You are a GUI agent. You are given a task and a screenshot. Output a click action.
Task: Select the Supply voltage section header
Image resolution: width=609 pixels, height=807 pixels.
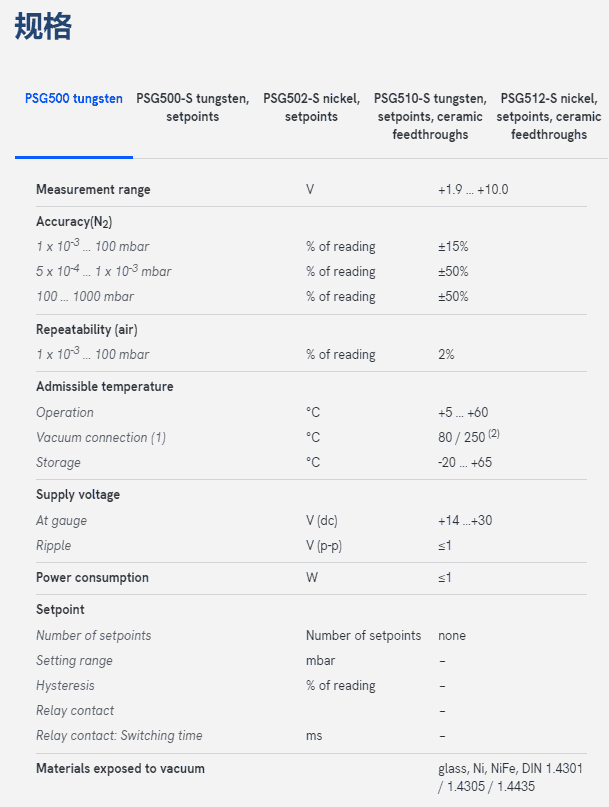tap(78, 495)
